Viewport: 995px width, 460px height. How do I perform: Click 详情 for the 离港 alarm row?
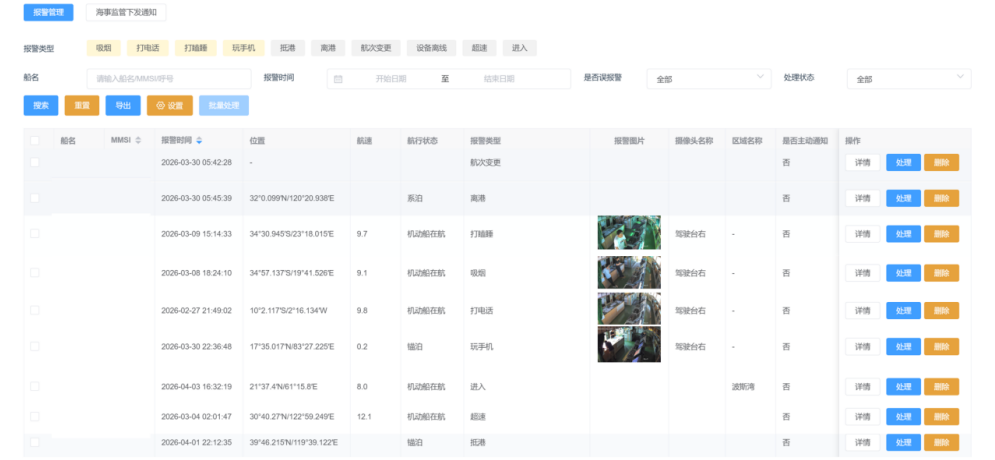(862, 198)
